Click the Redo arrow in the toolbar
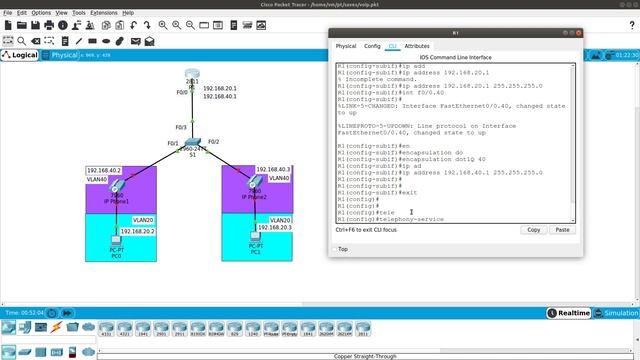This screenshot has height=360, width=640. (147, 25)
